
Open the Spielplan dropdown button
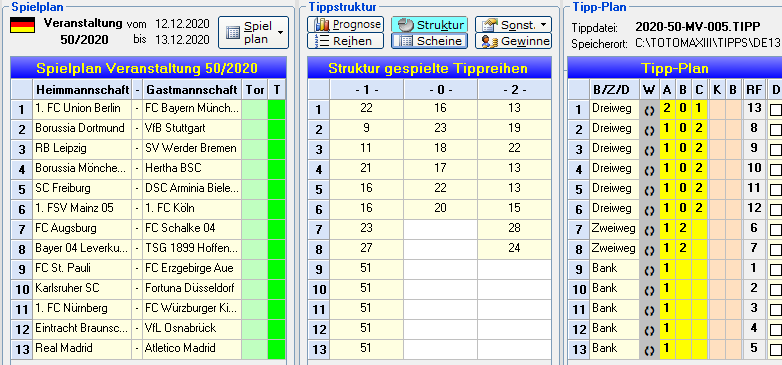(253, 32)
